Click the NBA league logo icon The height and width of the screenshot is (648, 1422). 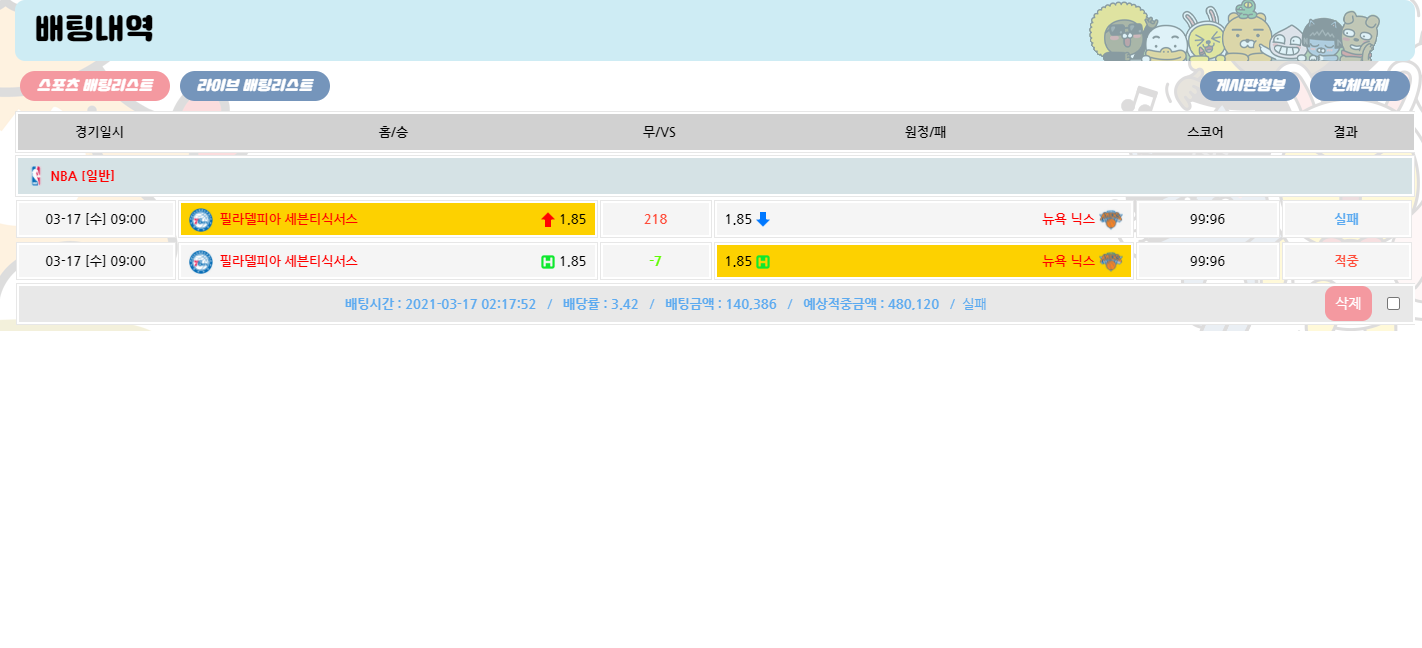pyautogui.click(x=37, y=176)
